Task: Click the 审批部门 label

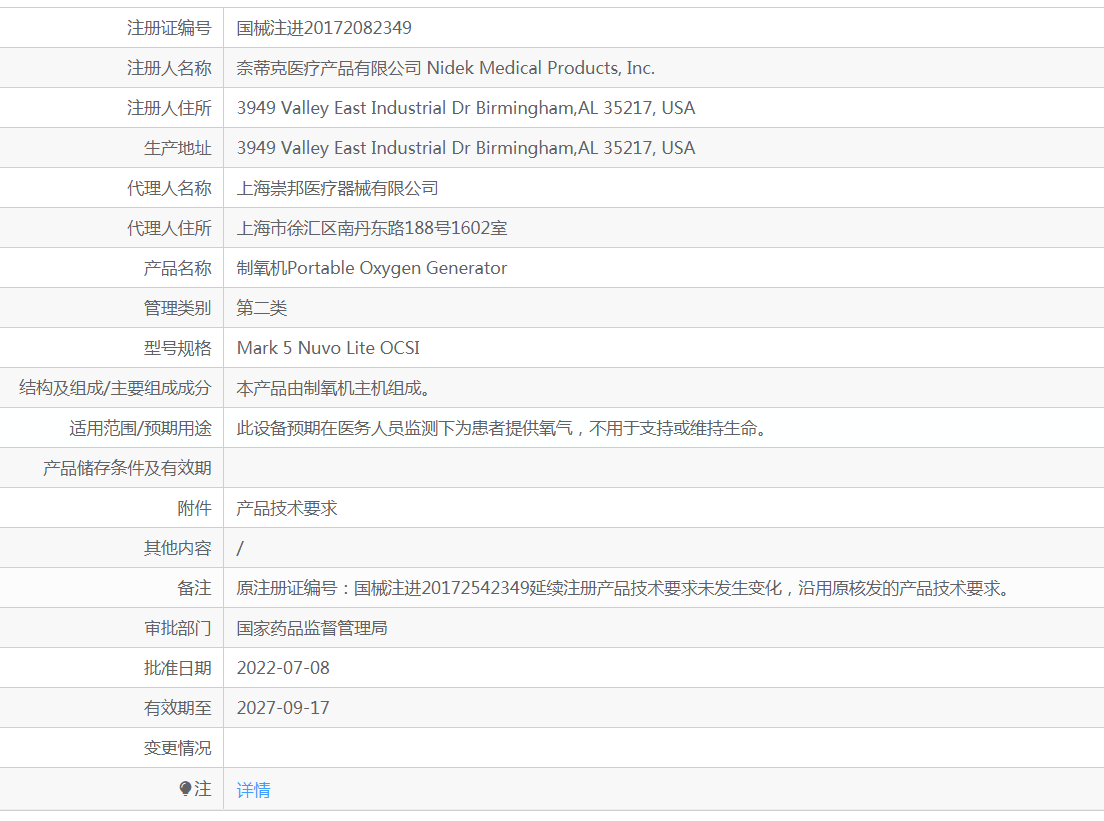Action: [177, 628]
